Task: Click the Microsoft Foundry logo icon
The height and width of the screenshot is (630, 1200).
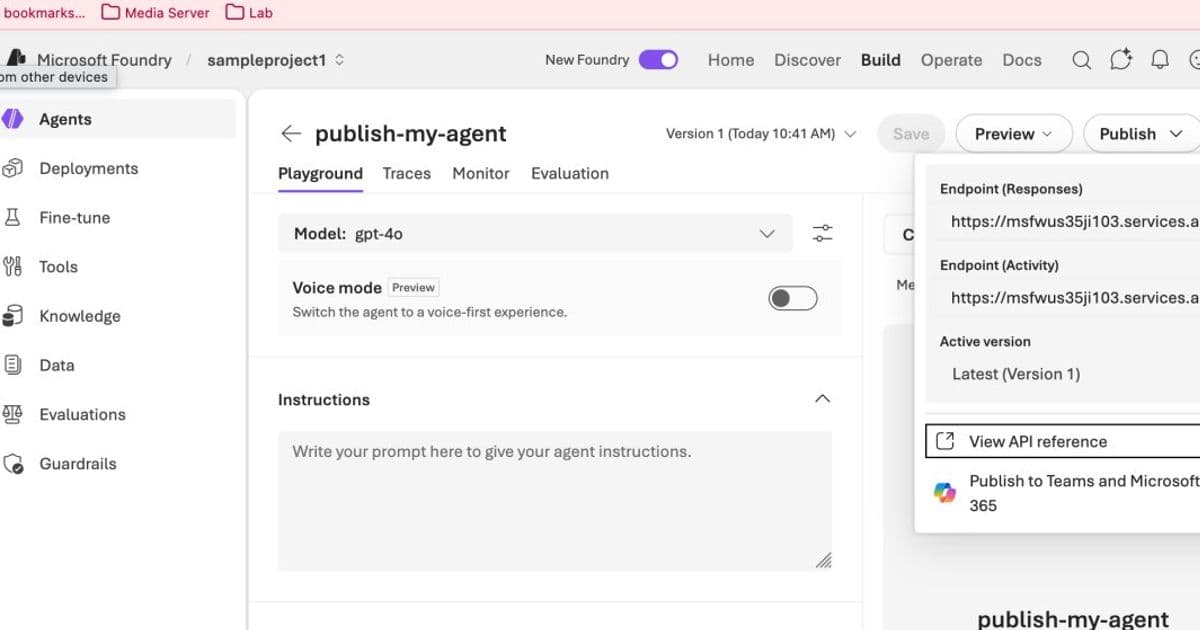Action: coord(15,58)
